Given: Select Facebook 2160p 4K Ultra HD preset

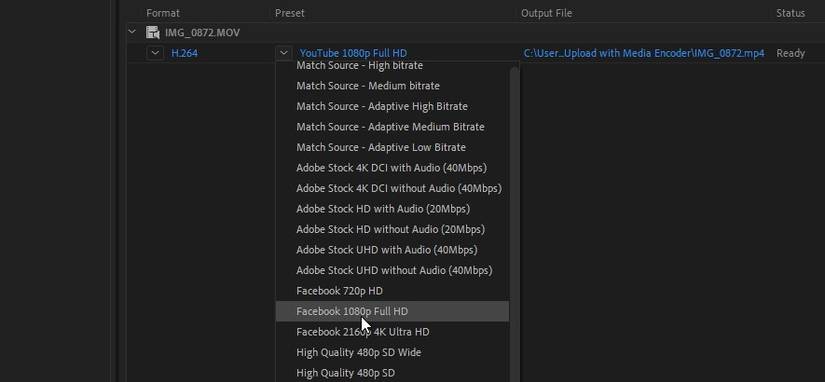Looking at the screenshot, I should click(392, 332).
